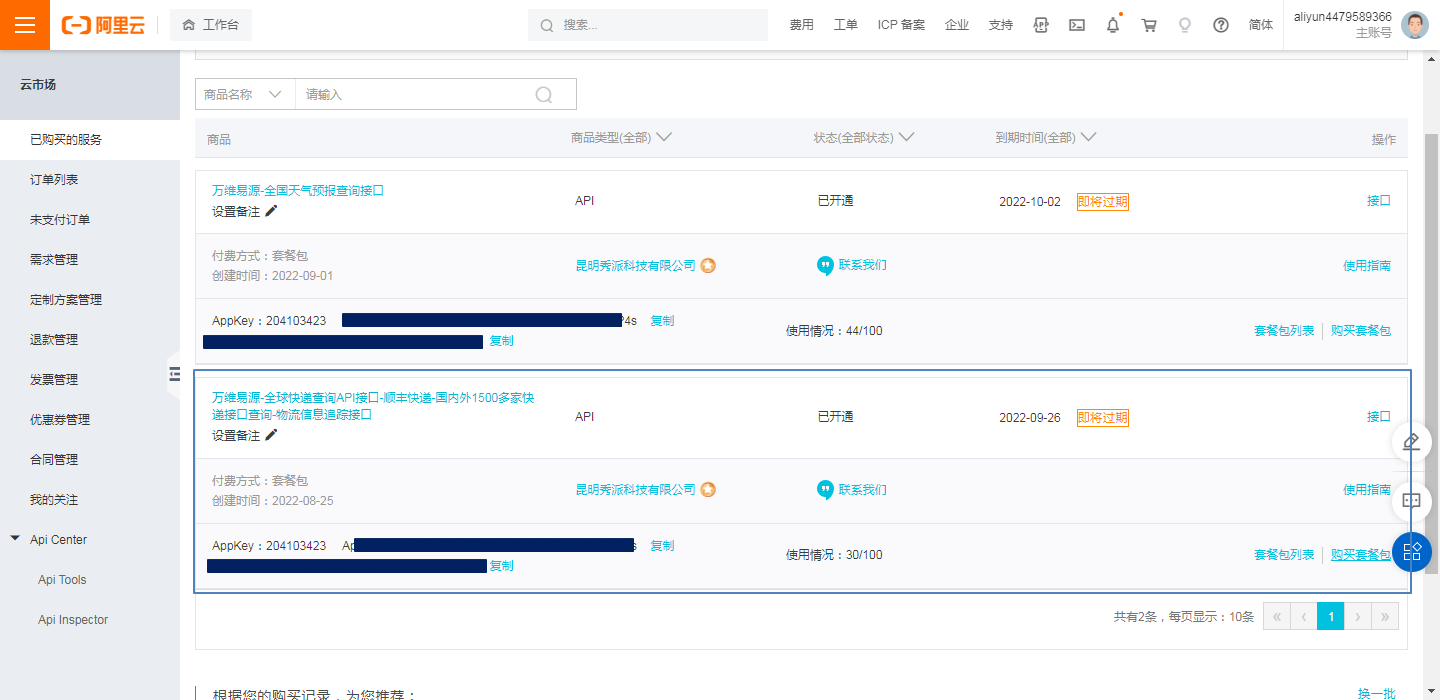
Task: Open the shopping cart icon
Action: pyautogui.click(x=1149, y=25)
